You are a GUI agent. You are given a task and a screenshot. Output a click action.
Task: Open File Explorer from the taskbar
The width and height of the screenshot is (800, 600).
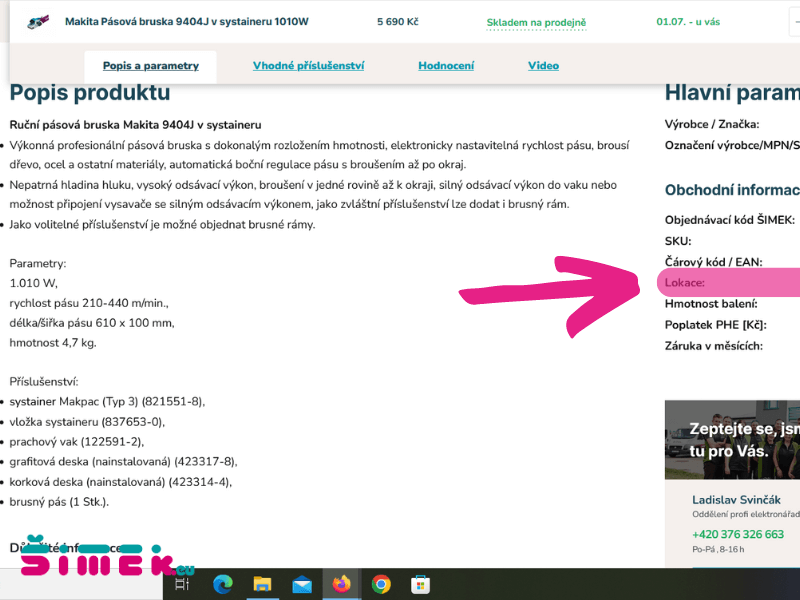tap(262, 584)
